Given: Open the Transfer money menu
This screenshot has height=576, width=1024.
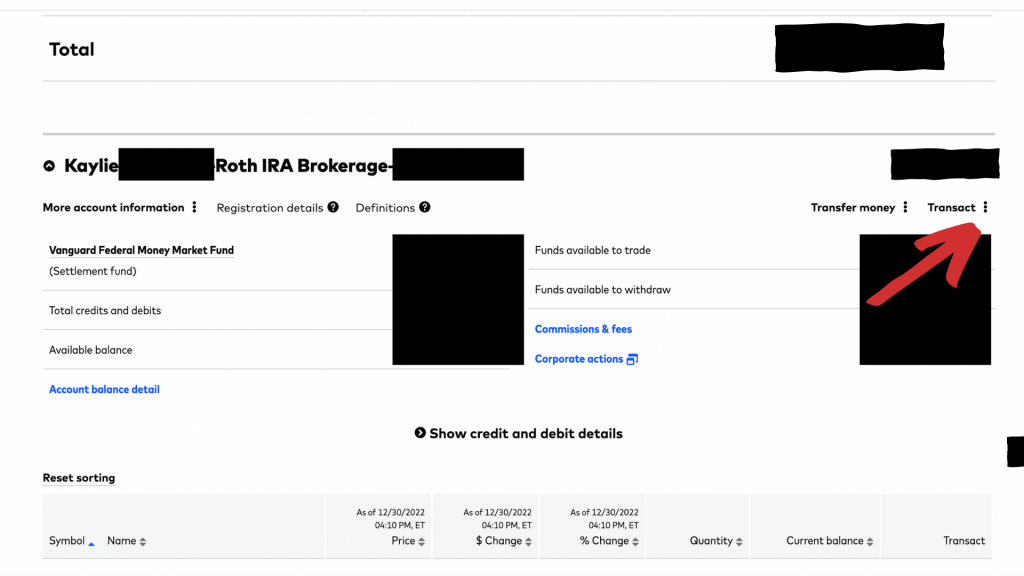Looking at the screenshot, I should tap(905, 208).
